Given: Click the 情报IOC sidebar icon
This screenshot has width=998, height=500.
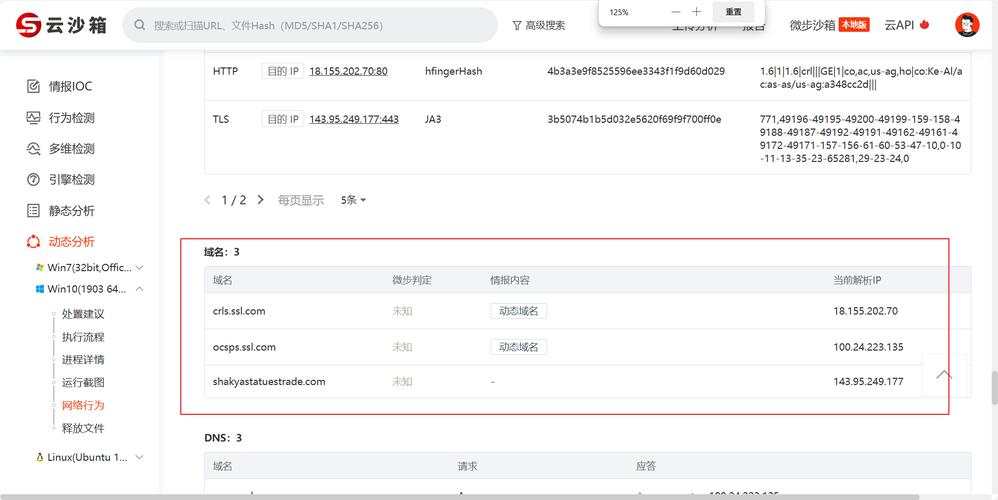Looking at the screenshot, I should tap(33, 87).
